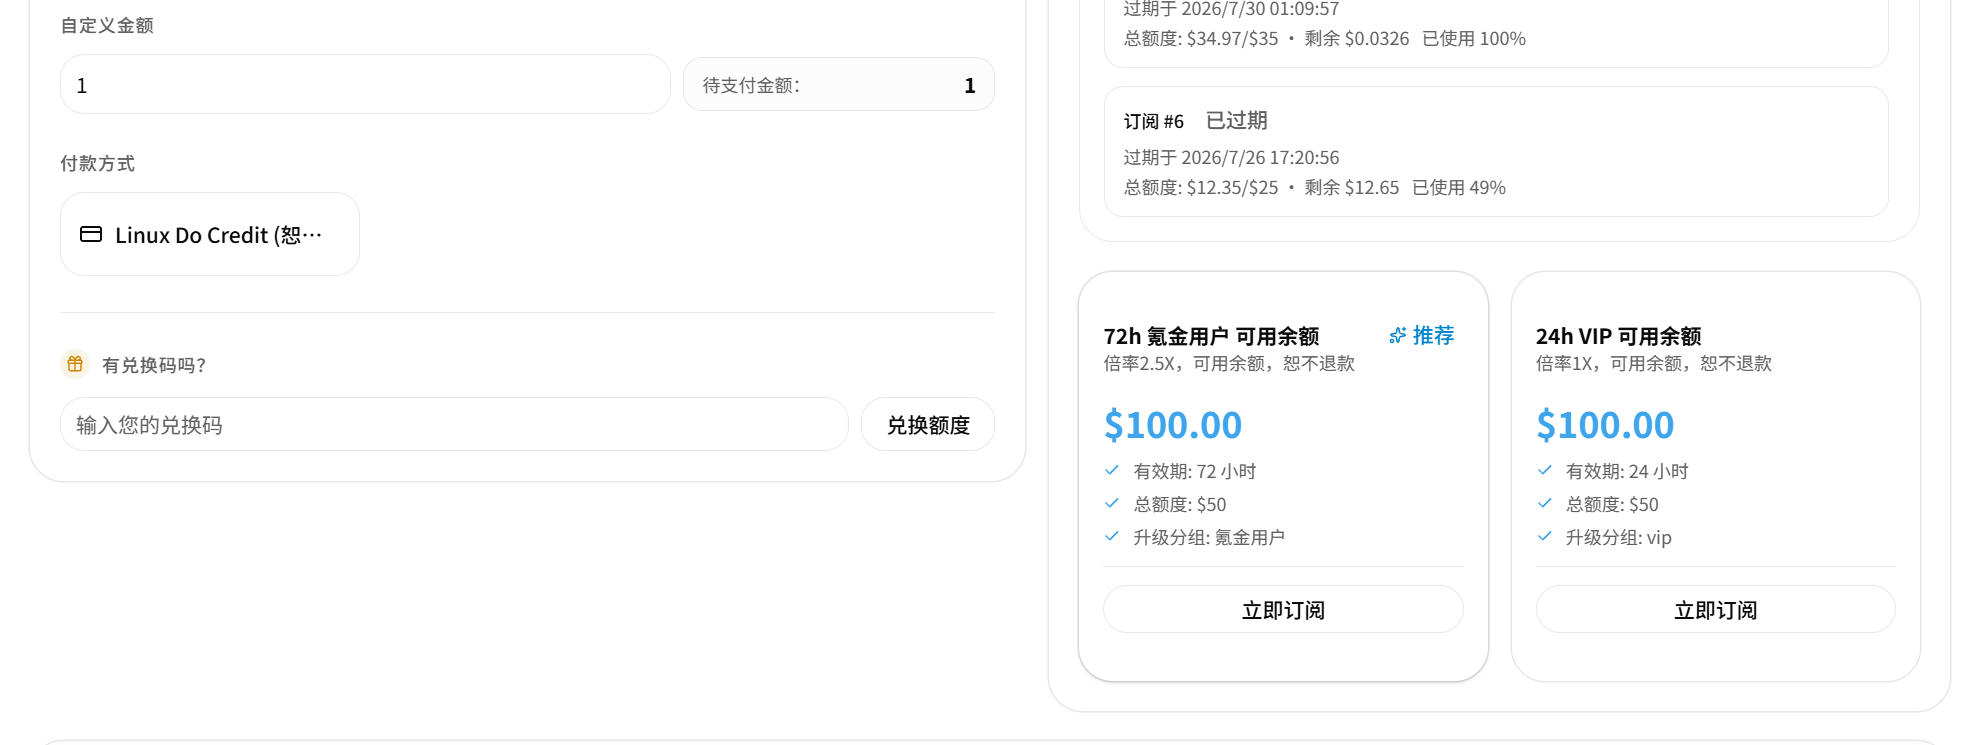The height and width of the screenshot is (745, 1987).
Task: Click the checkmark beside 升级分组: vip
Action: coord(1545,536)
